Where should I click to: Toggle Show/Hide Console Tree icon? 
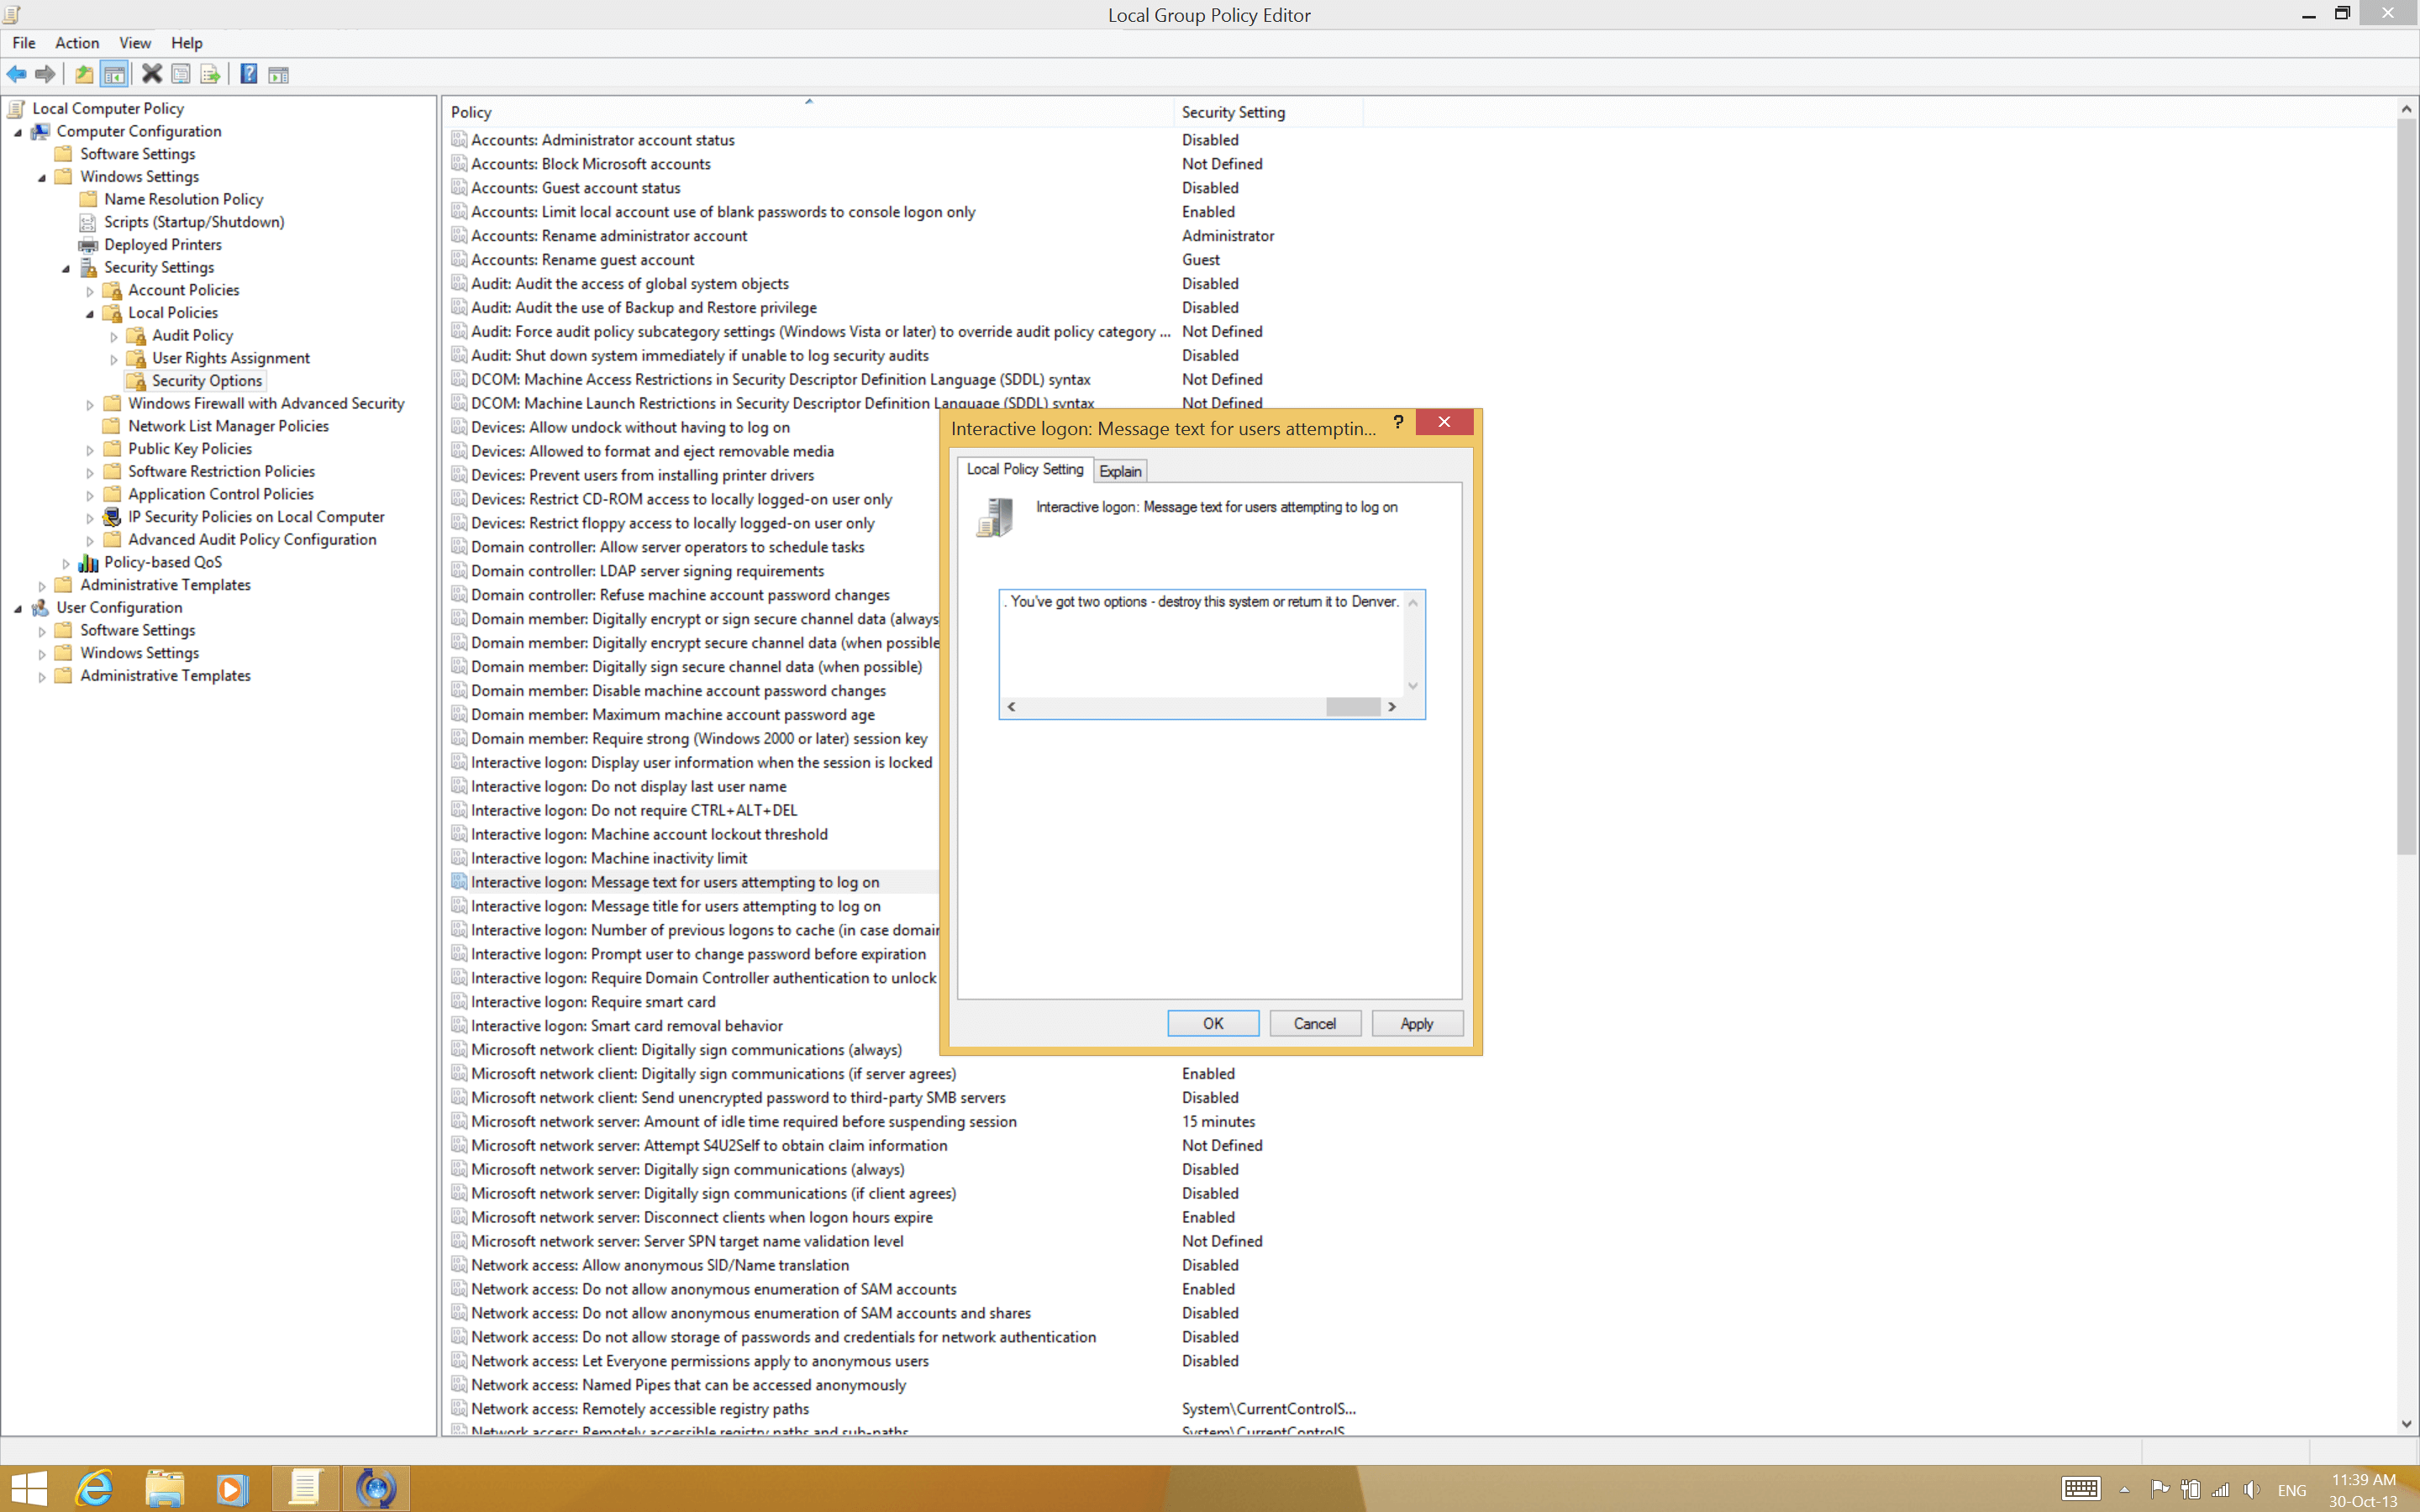click(114, 74)
